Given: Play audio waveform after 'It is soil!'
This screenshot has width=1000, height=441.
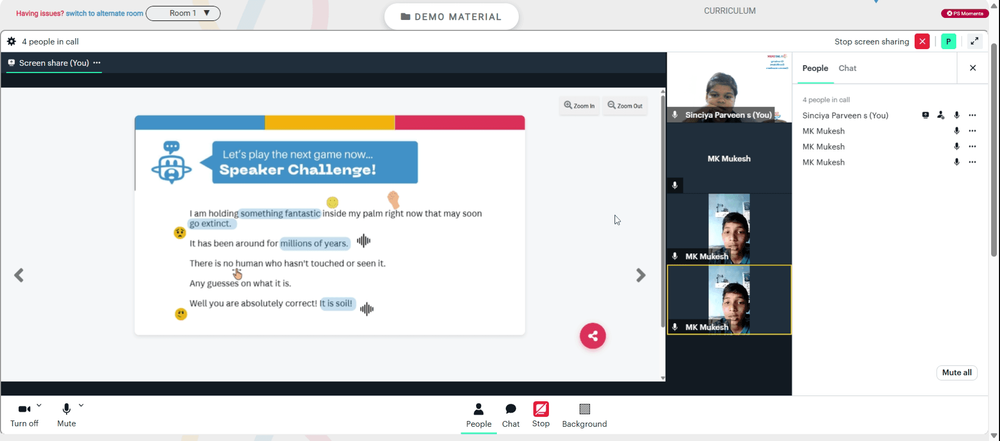Looking at the screenshot, I should (x=366, y=309).
